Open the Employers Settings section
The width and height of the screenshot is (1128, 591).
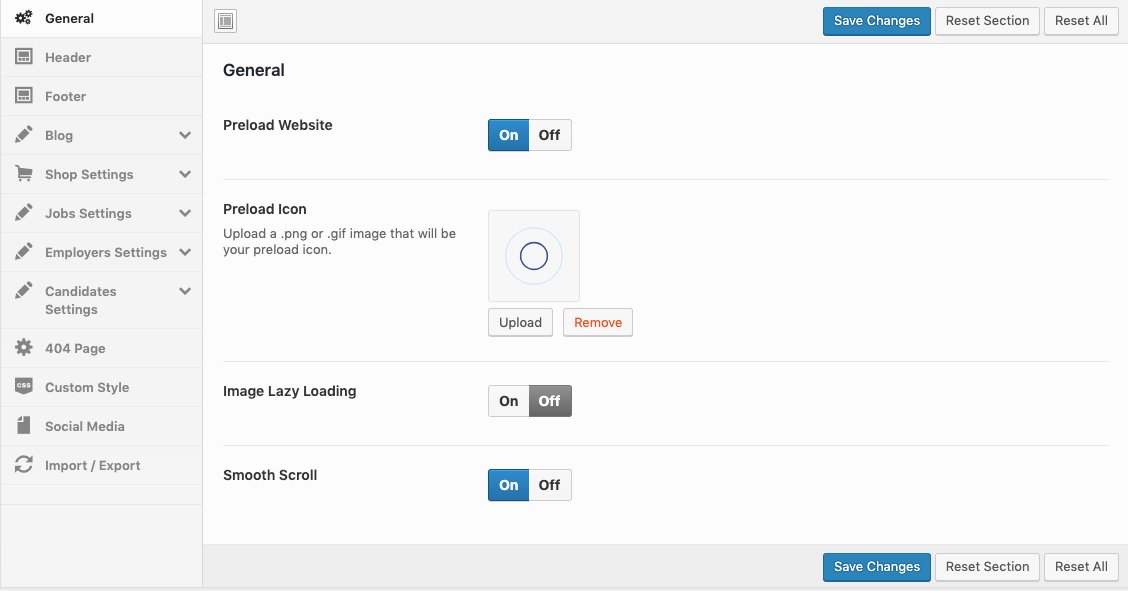click(x=105, y=252)
